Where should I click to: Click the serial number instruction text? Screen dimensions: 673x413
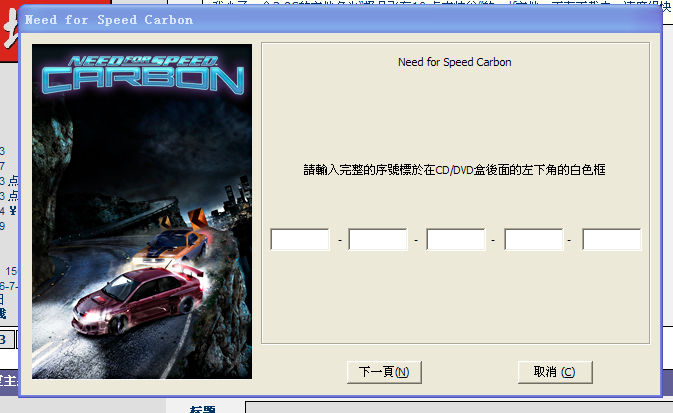click(x=455, y=170)
